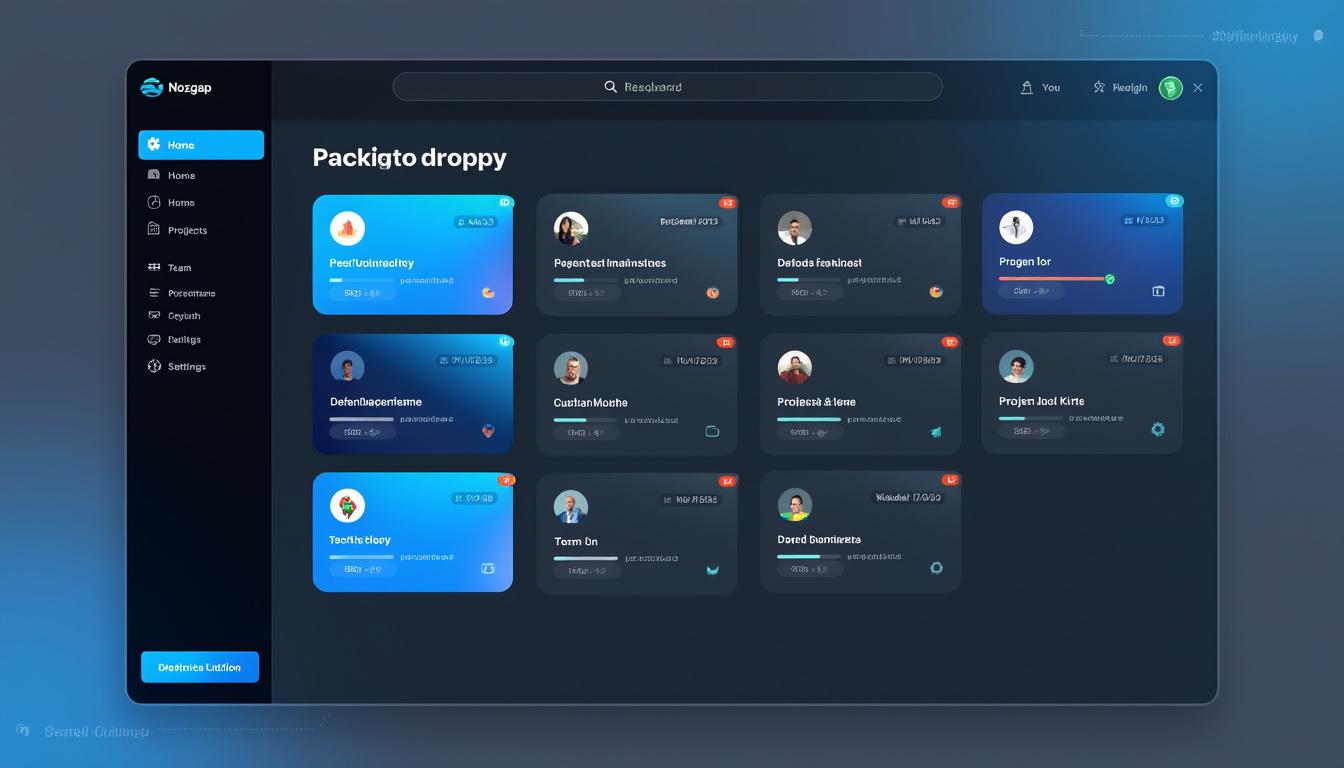Click pill button on Projen Joel Kirte card

1031,431
